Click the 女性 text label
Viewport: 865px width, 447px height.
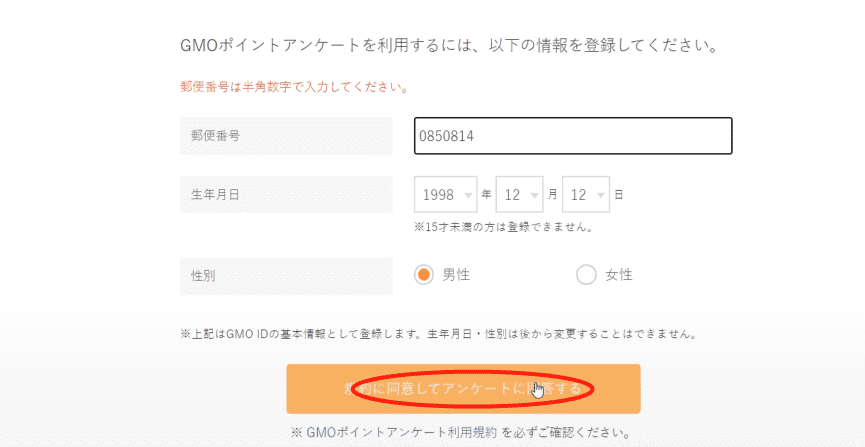pyautogui.click(x=619, y=275)
